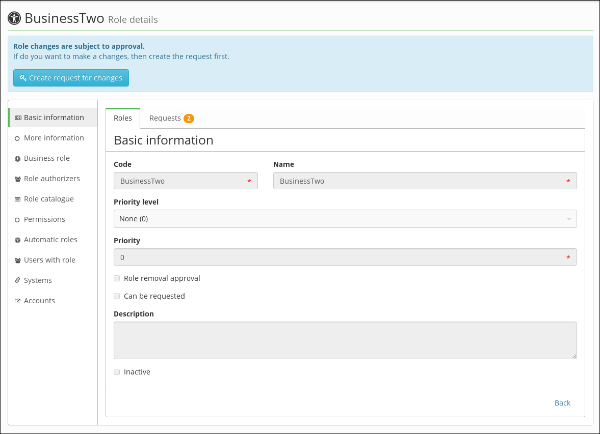Click Create request for changes button
600x434 pixels.
(71, 78)
